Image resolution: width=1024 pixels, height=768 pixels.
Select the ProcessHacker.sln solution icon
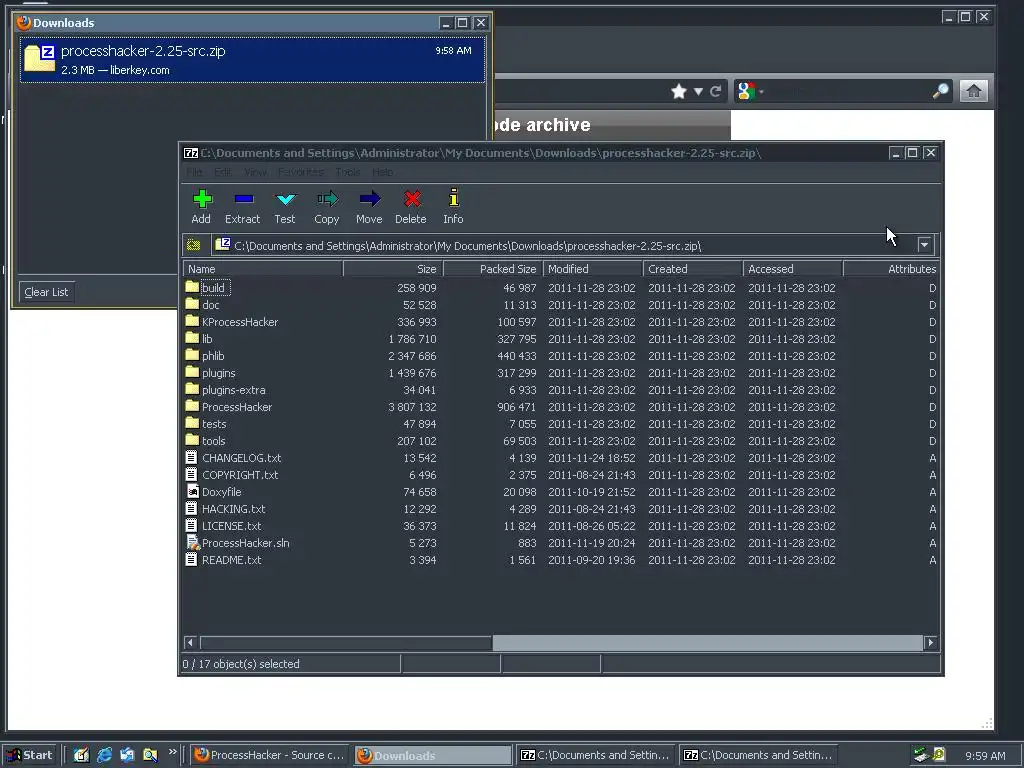(192, 542)
